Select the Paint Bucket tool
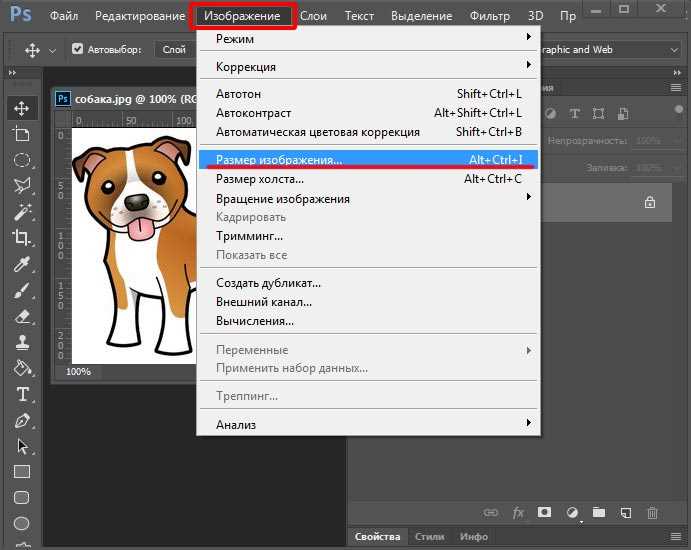 [22, 368]
